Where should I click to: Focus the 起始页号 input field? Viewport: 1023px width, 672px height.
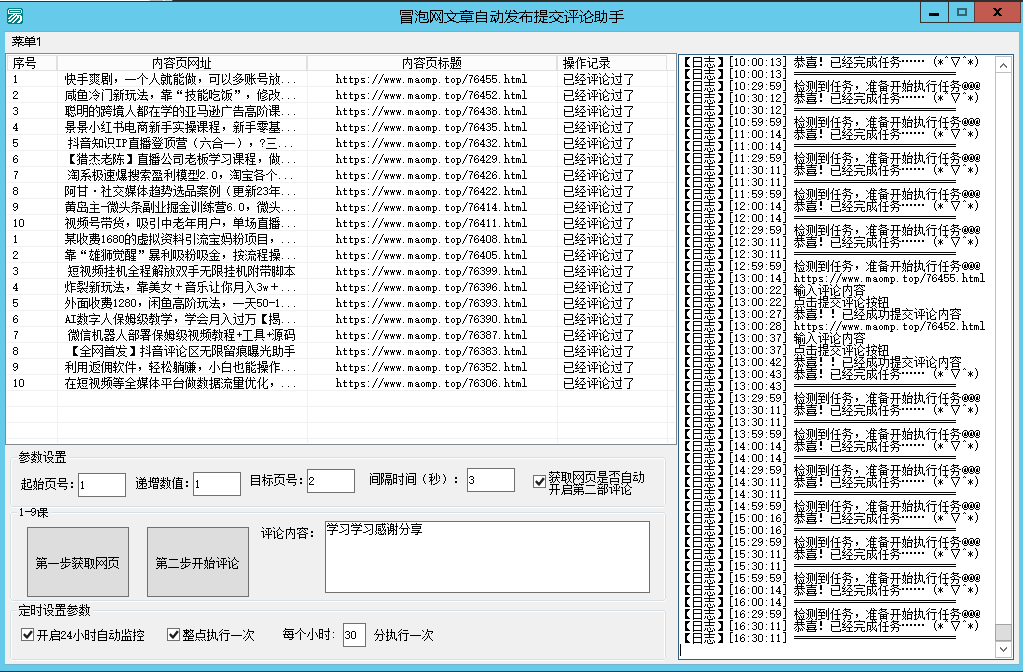[x=101, y=484]
